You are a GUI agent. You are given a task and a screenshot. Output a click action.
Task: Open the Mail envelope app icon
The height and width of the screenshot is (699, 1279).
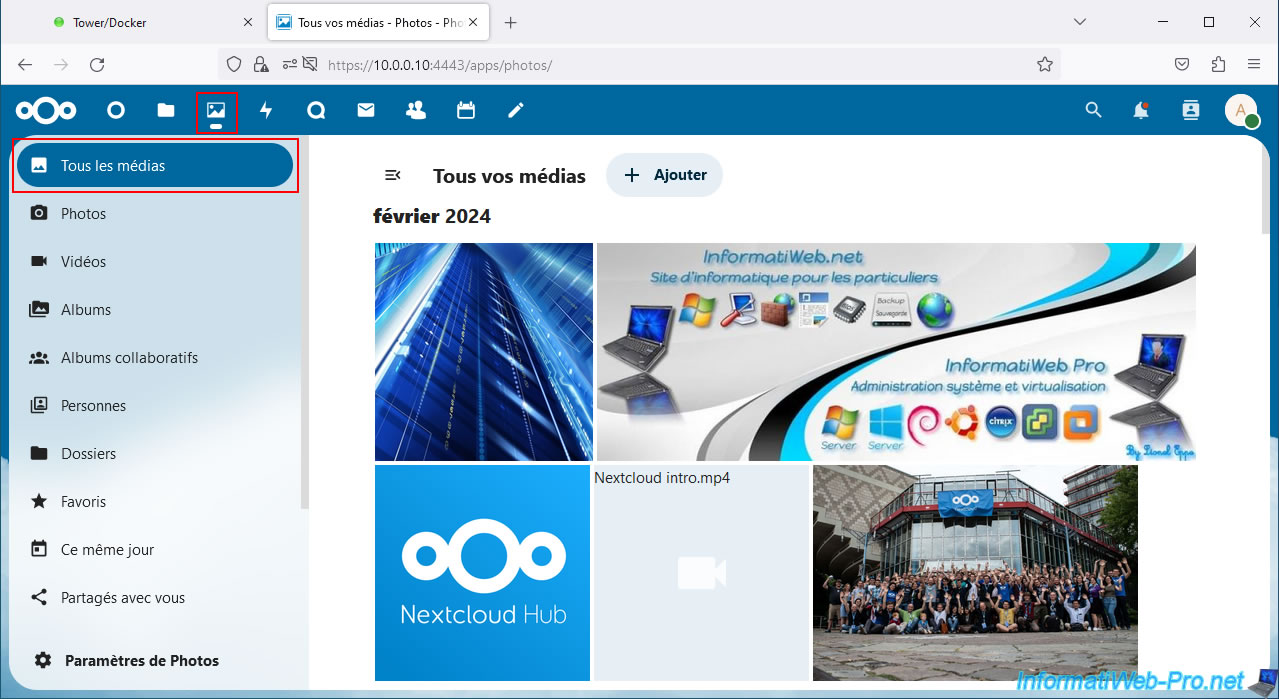366,111
